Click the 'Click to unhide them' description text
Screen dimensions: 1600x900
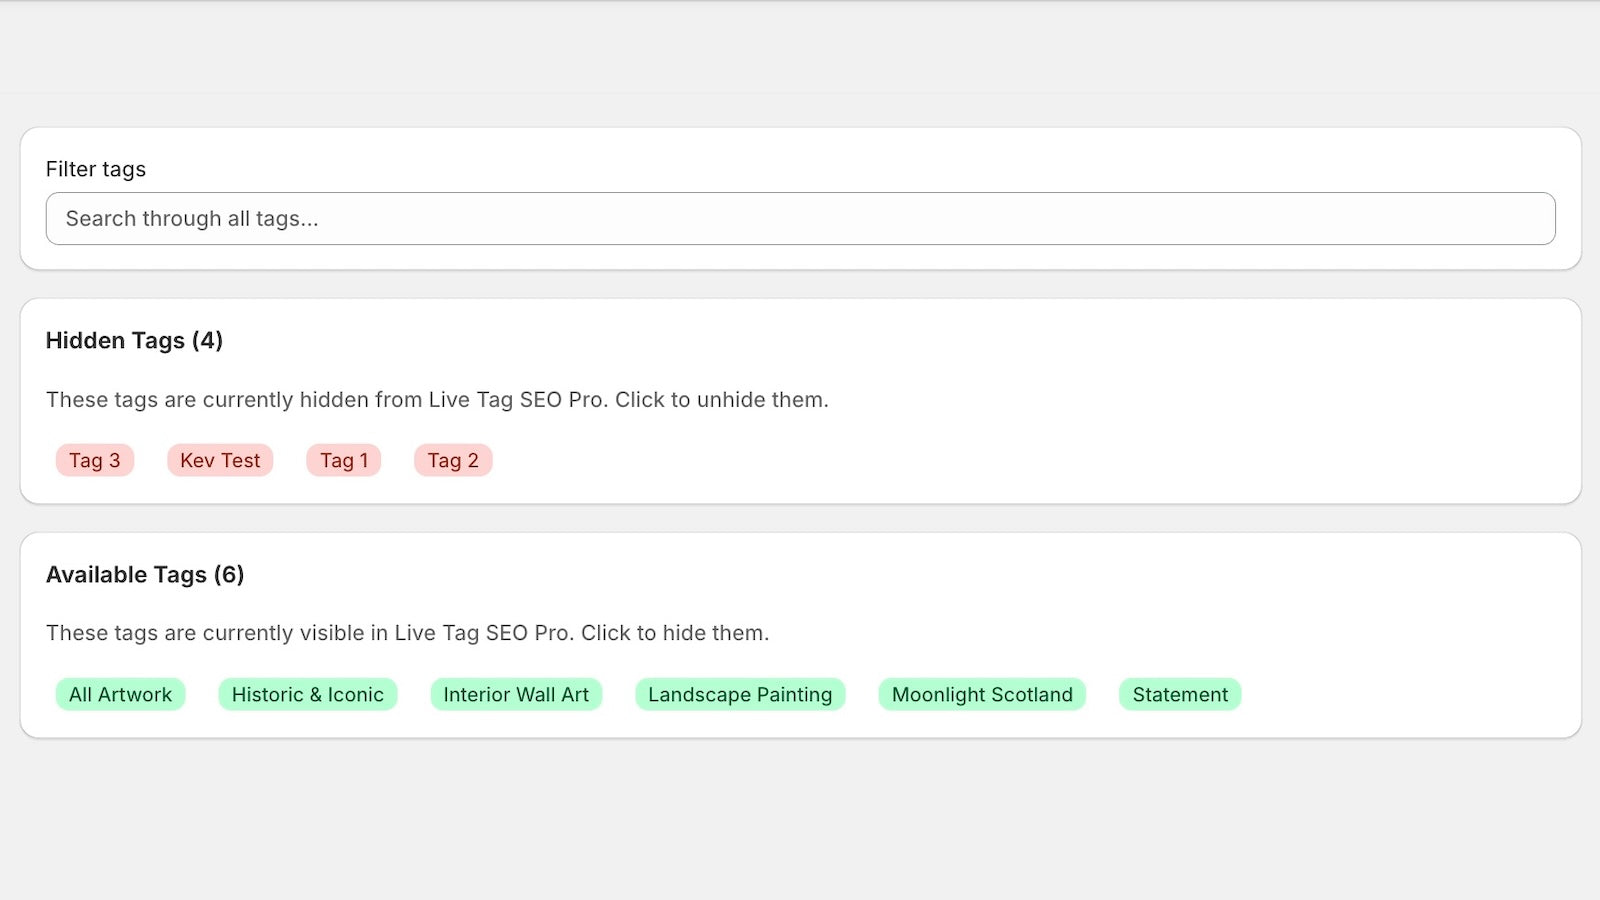click(x=722, y=400)
